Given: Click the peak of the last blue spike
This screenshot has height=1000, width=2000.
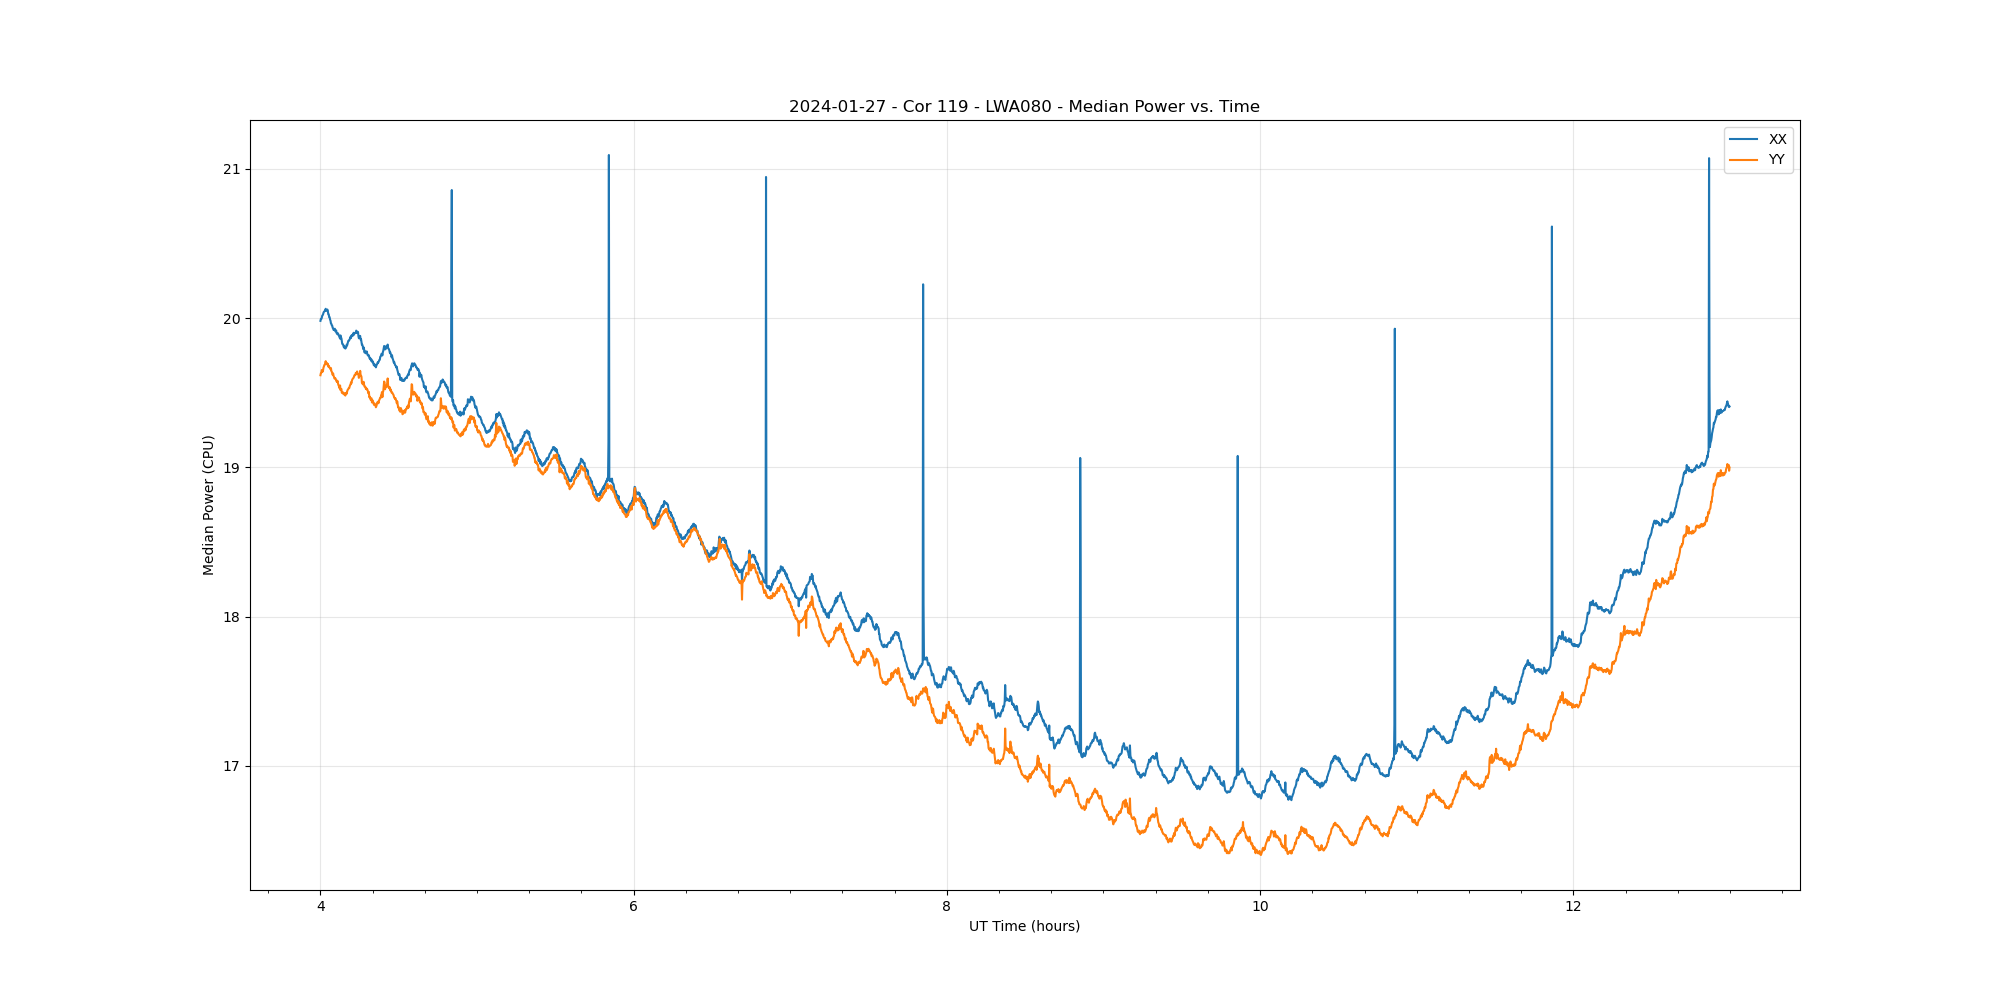Looking at the screenshot, I should click(x=1709, y=159).
